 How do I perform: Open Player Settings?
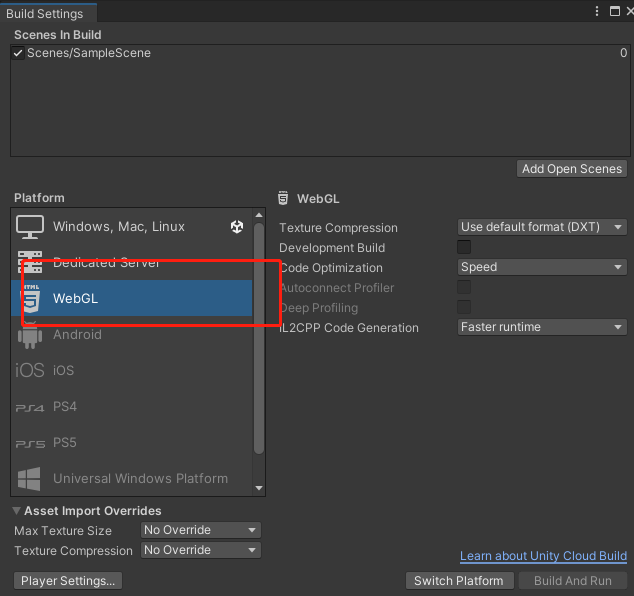pos(68,581)
